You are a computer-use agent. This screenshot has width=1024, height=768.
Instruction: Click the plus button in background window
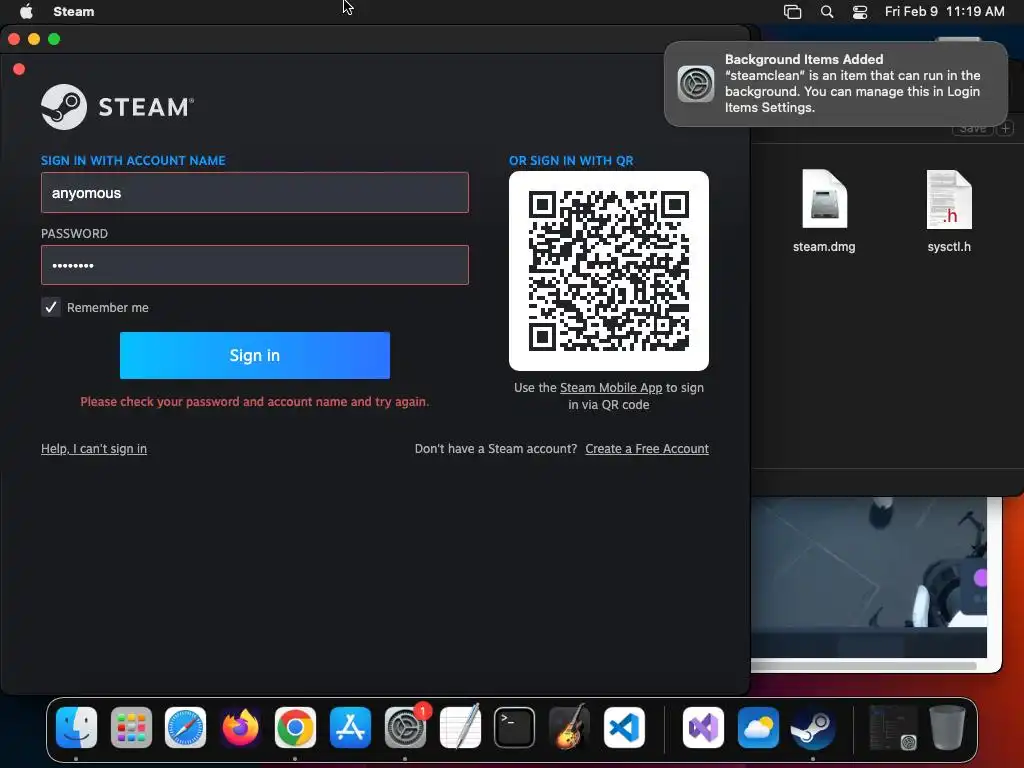1006,129
